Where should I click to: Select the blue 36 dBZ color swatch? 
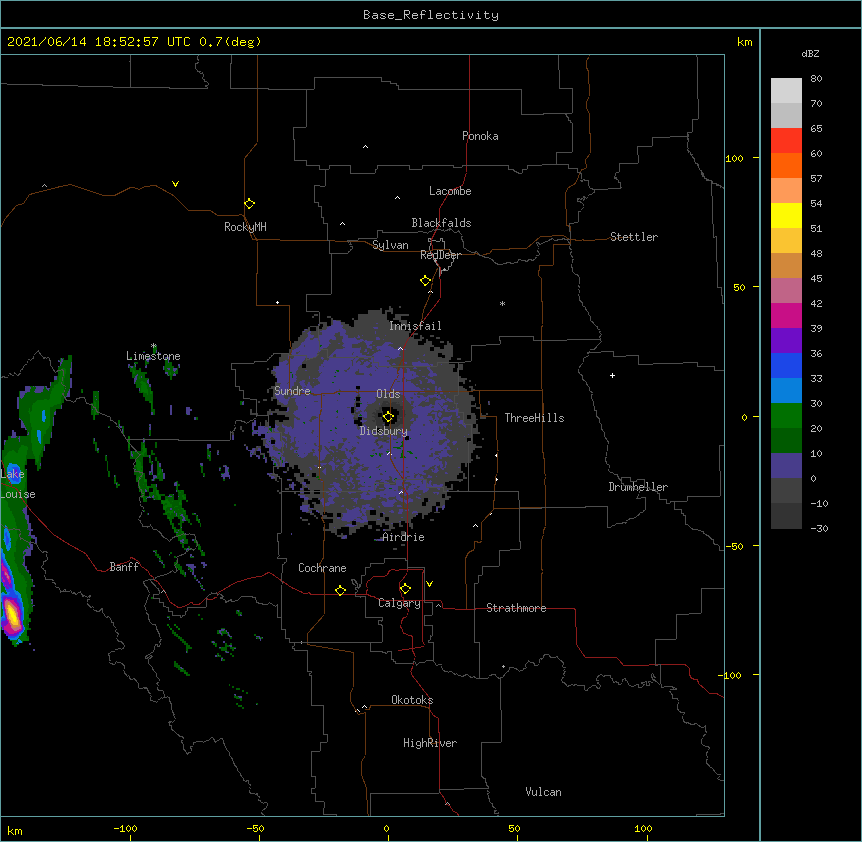(786, 365)
